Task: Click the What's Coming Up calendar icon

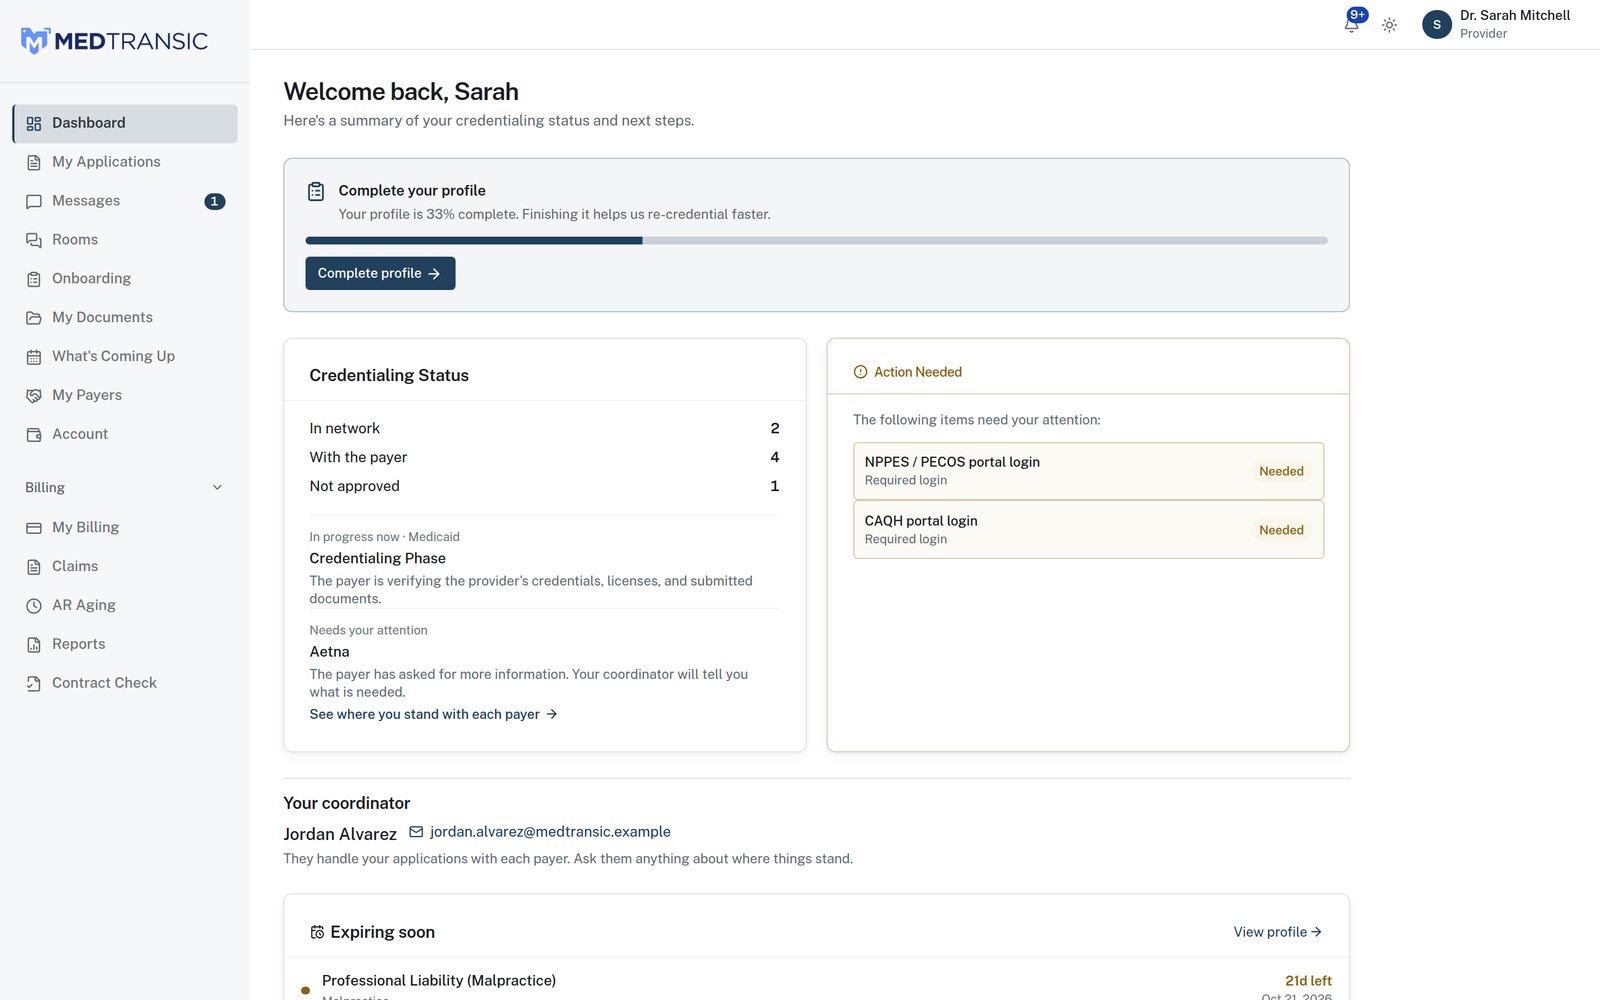Action: 34,357
